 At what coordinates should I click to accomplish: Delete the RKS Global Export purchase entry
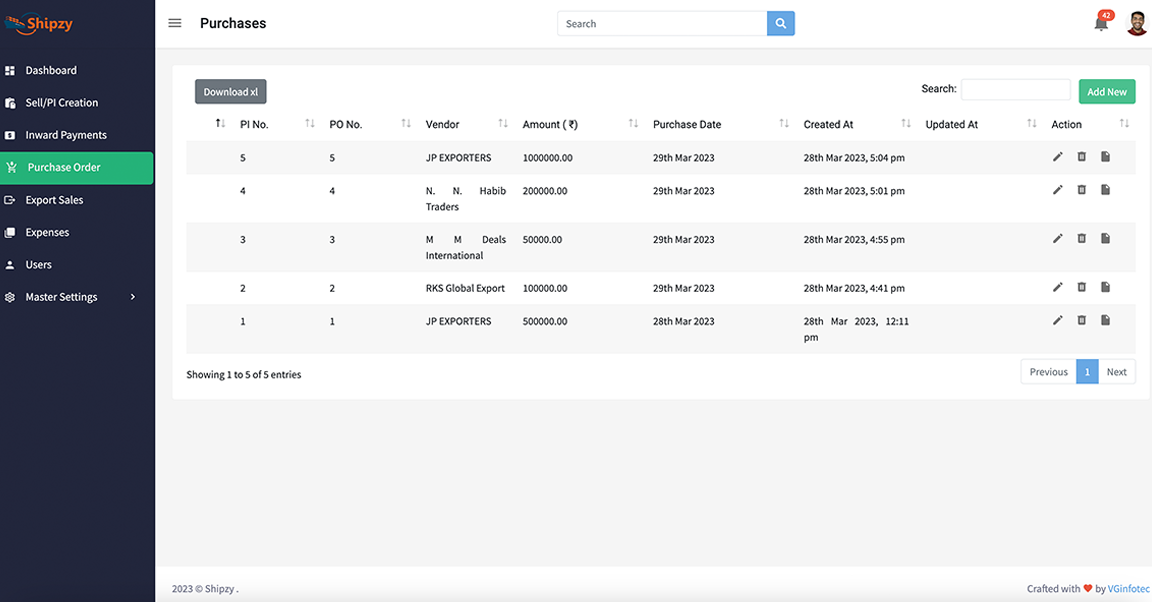click(x=1081, y=287)
